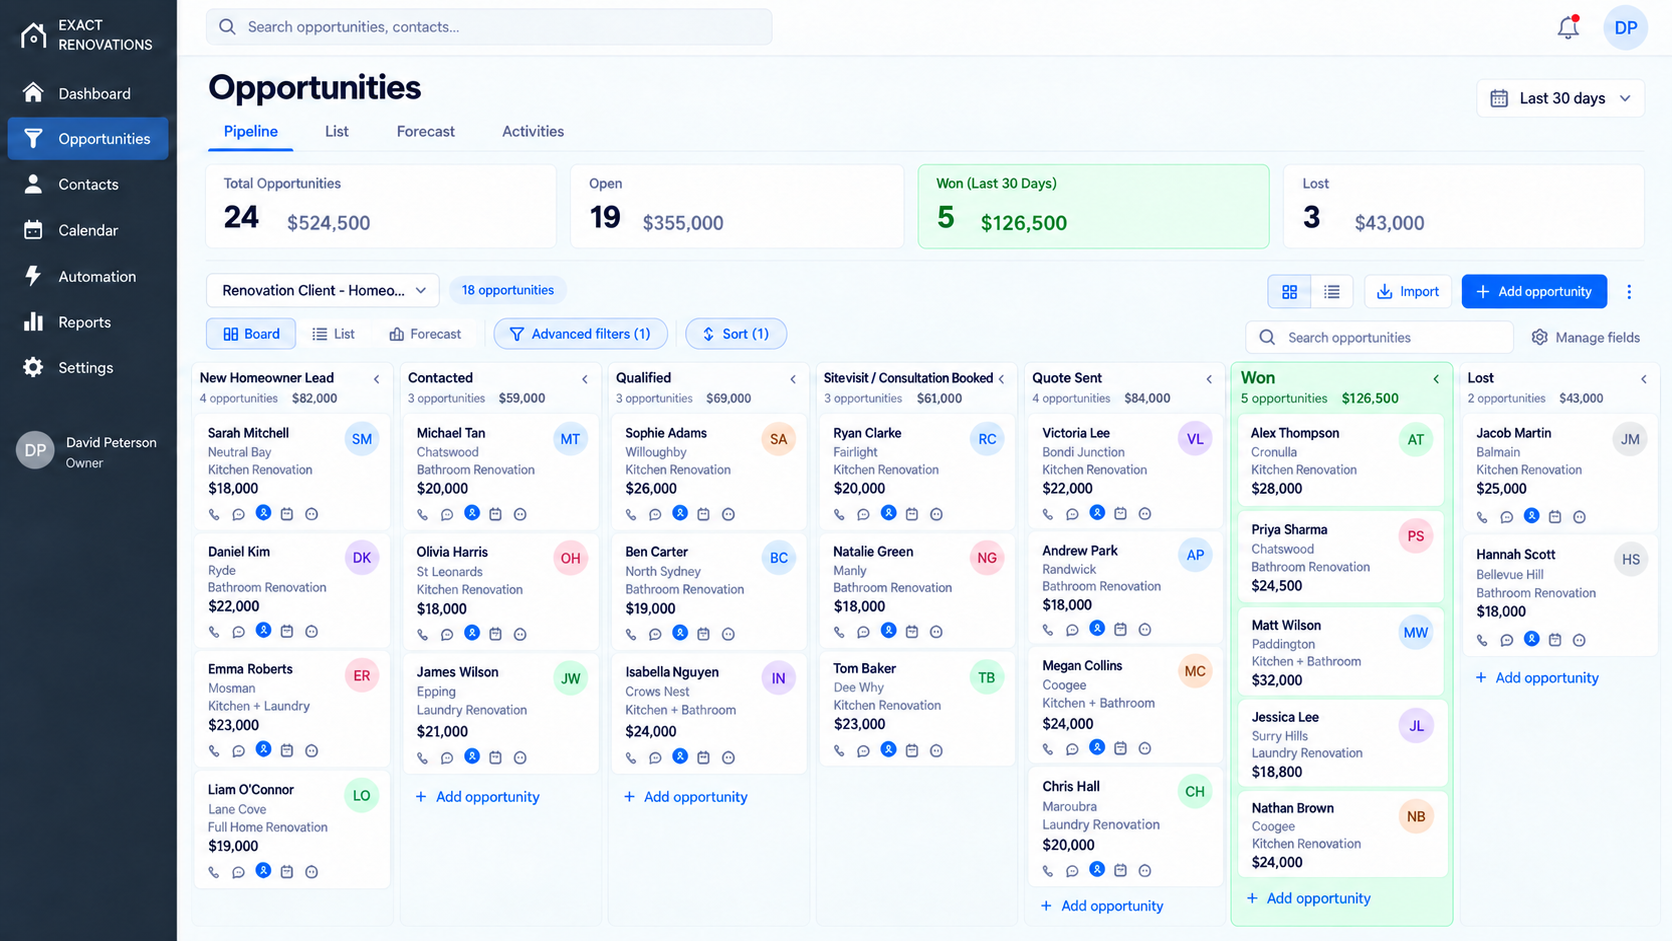Click the Manage fields gear option
This screenshot has height=941, width=1672.
1586,338
